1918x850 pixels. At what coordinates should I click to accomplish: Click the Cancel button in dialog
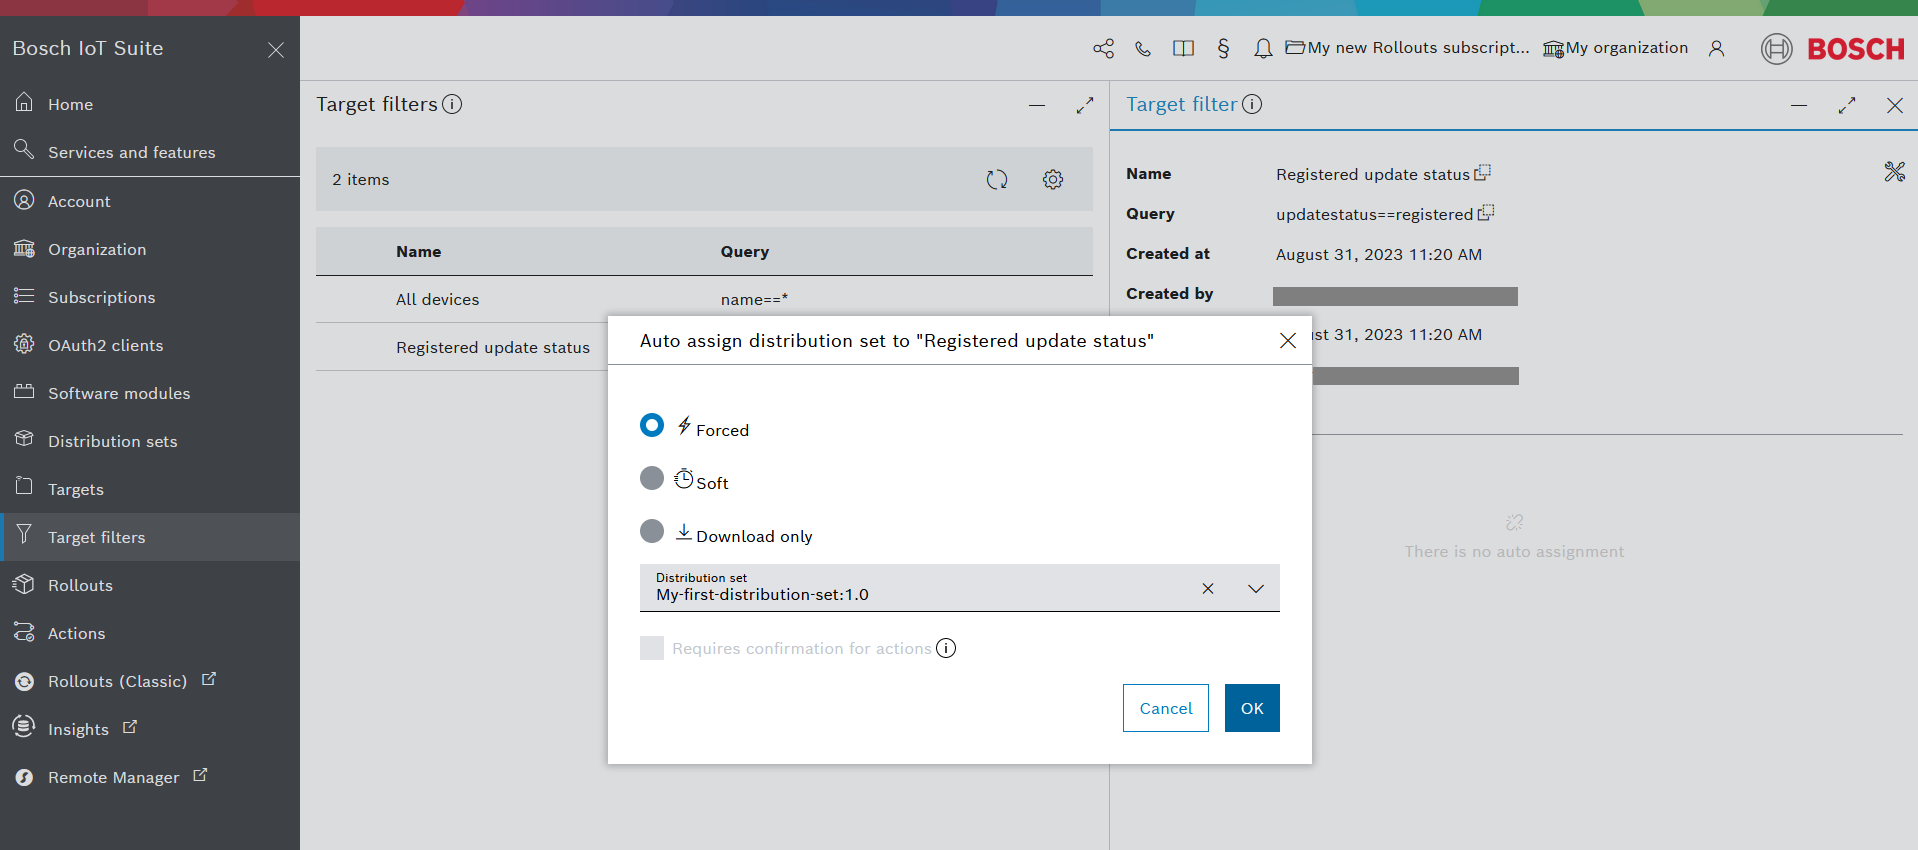coord(1165,708)
